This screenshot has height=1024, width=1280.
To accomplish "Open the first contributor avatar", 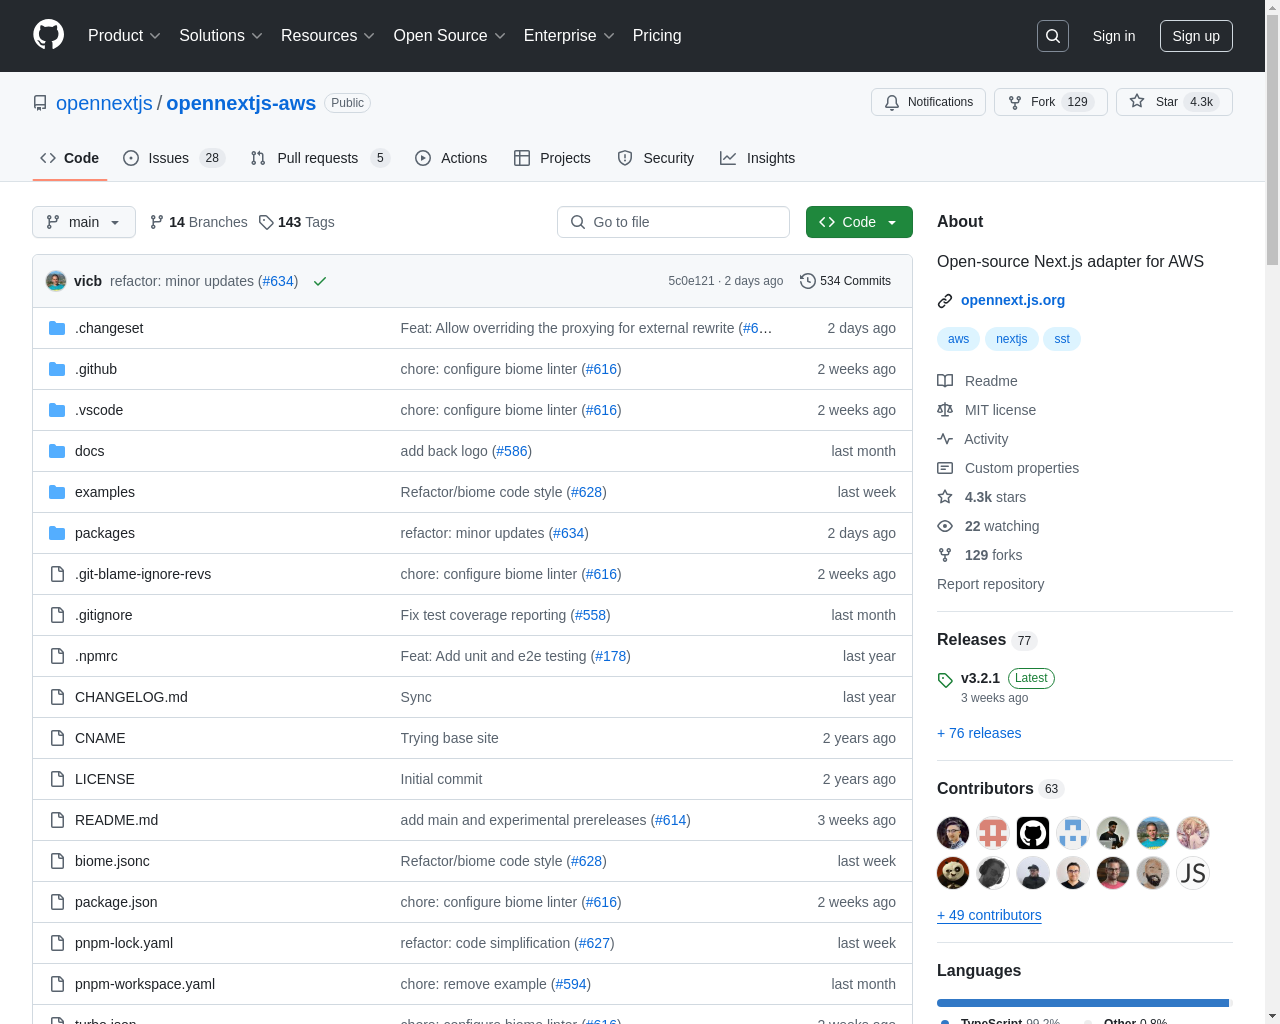I will coord(953,833).
